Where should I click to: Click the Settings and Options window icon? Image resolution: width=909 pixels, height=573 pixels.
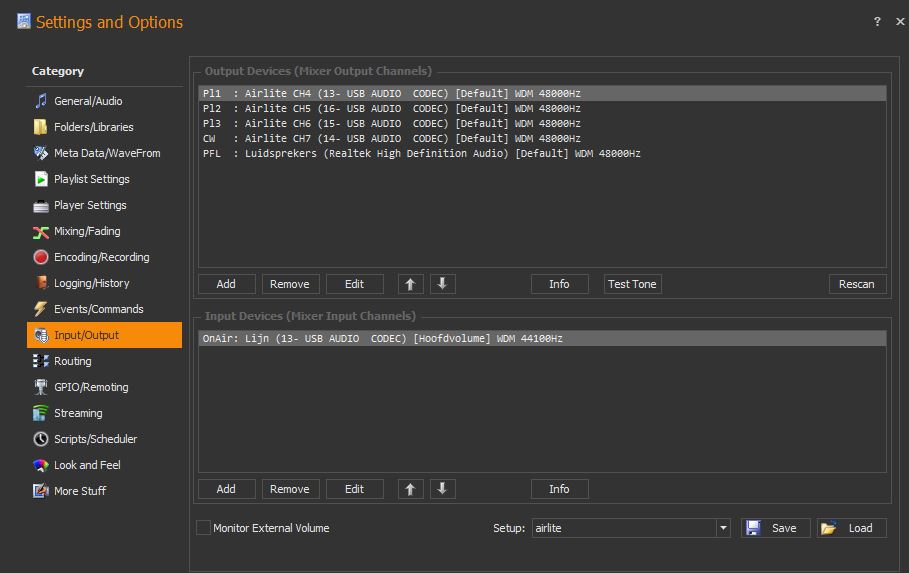tap(24, 21)
